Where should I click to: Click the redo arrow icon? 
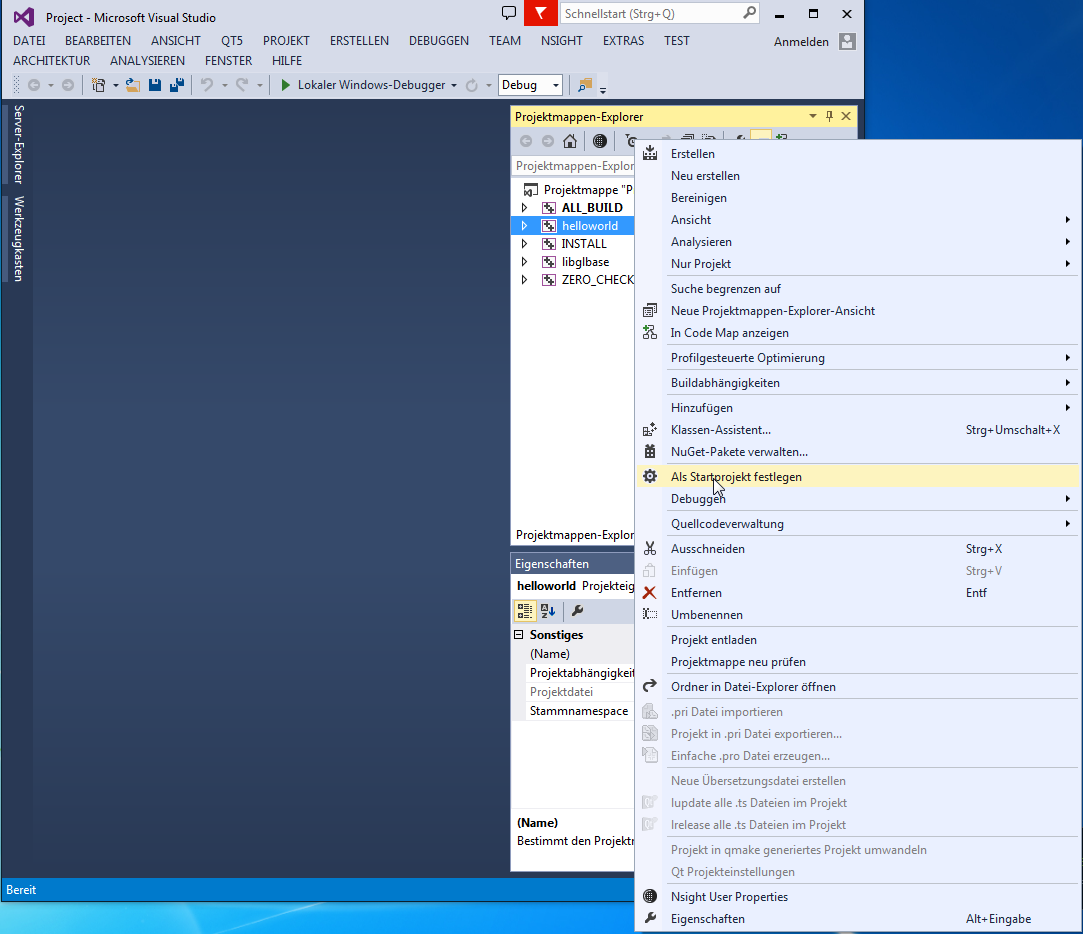click(242, 85)
